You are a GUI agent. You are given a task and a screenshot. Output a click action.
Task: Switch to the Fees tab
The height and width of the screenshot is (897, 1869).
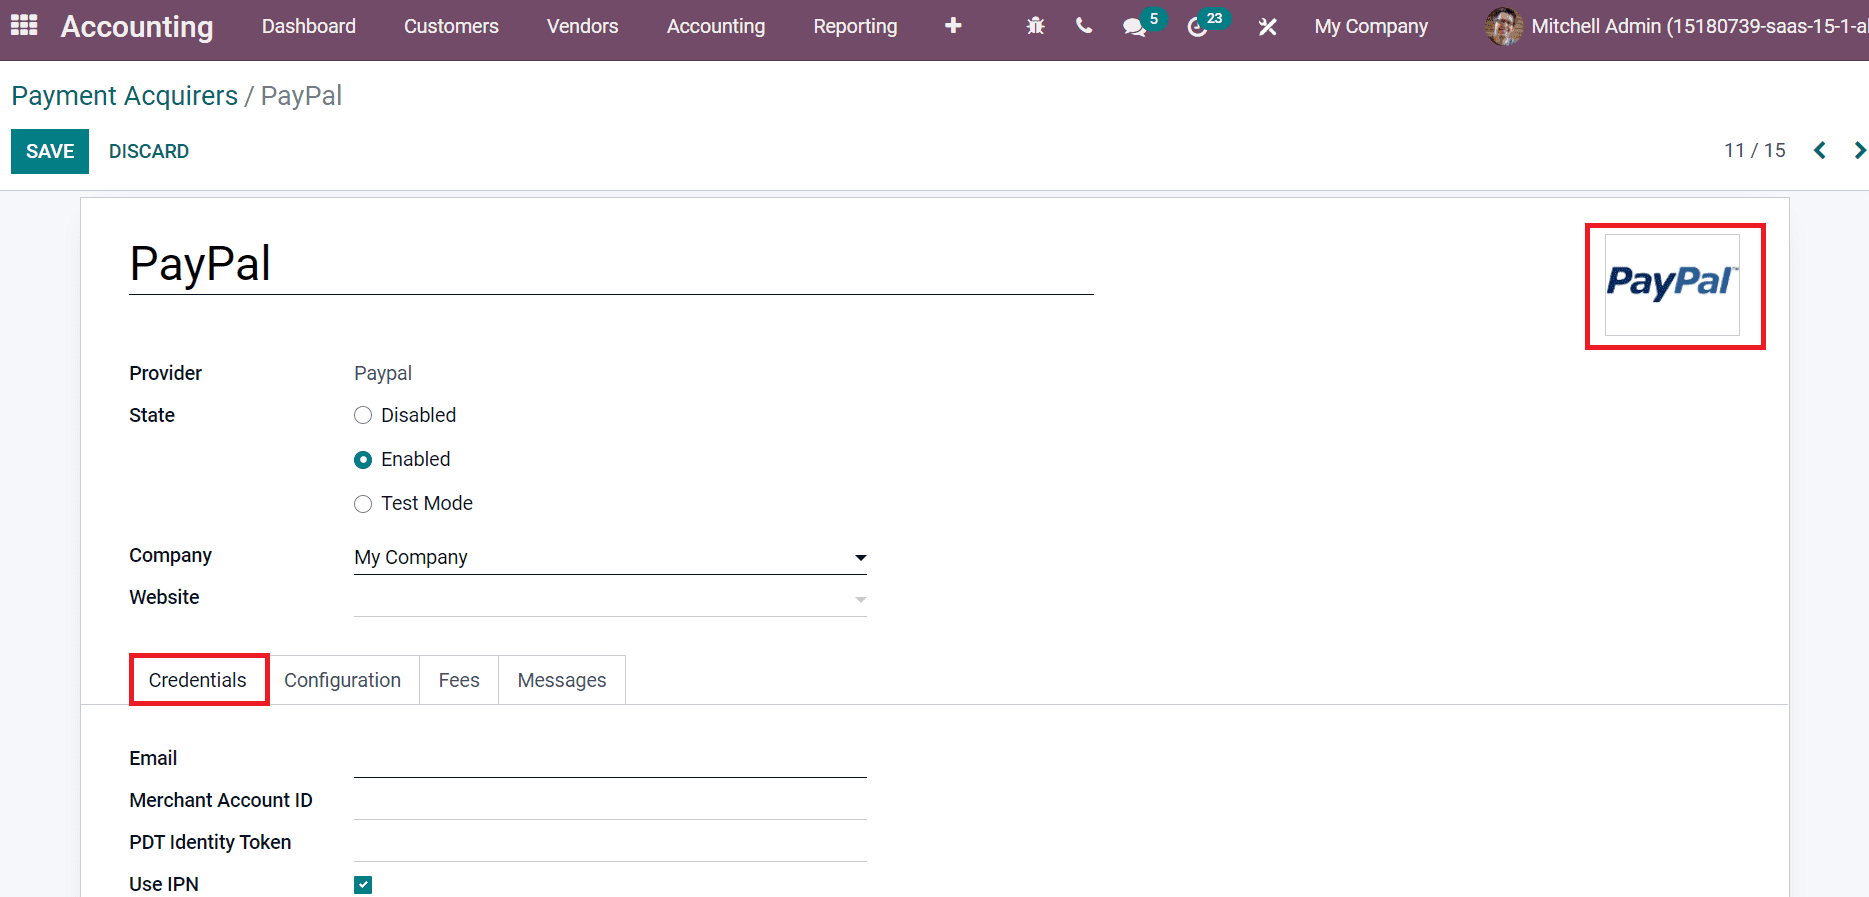[x=459, y=680]
